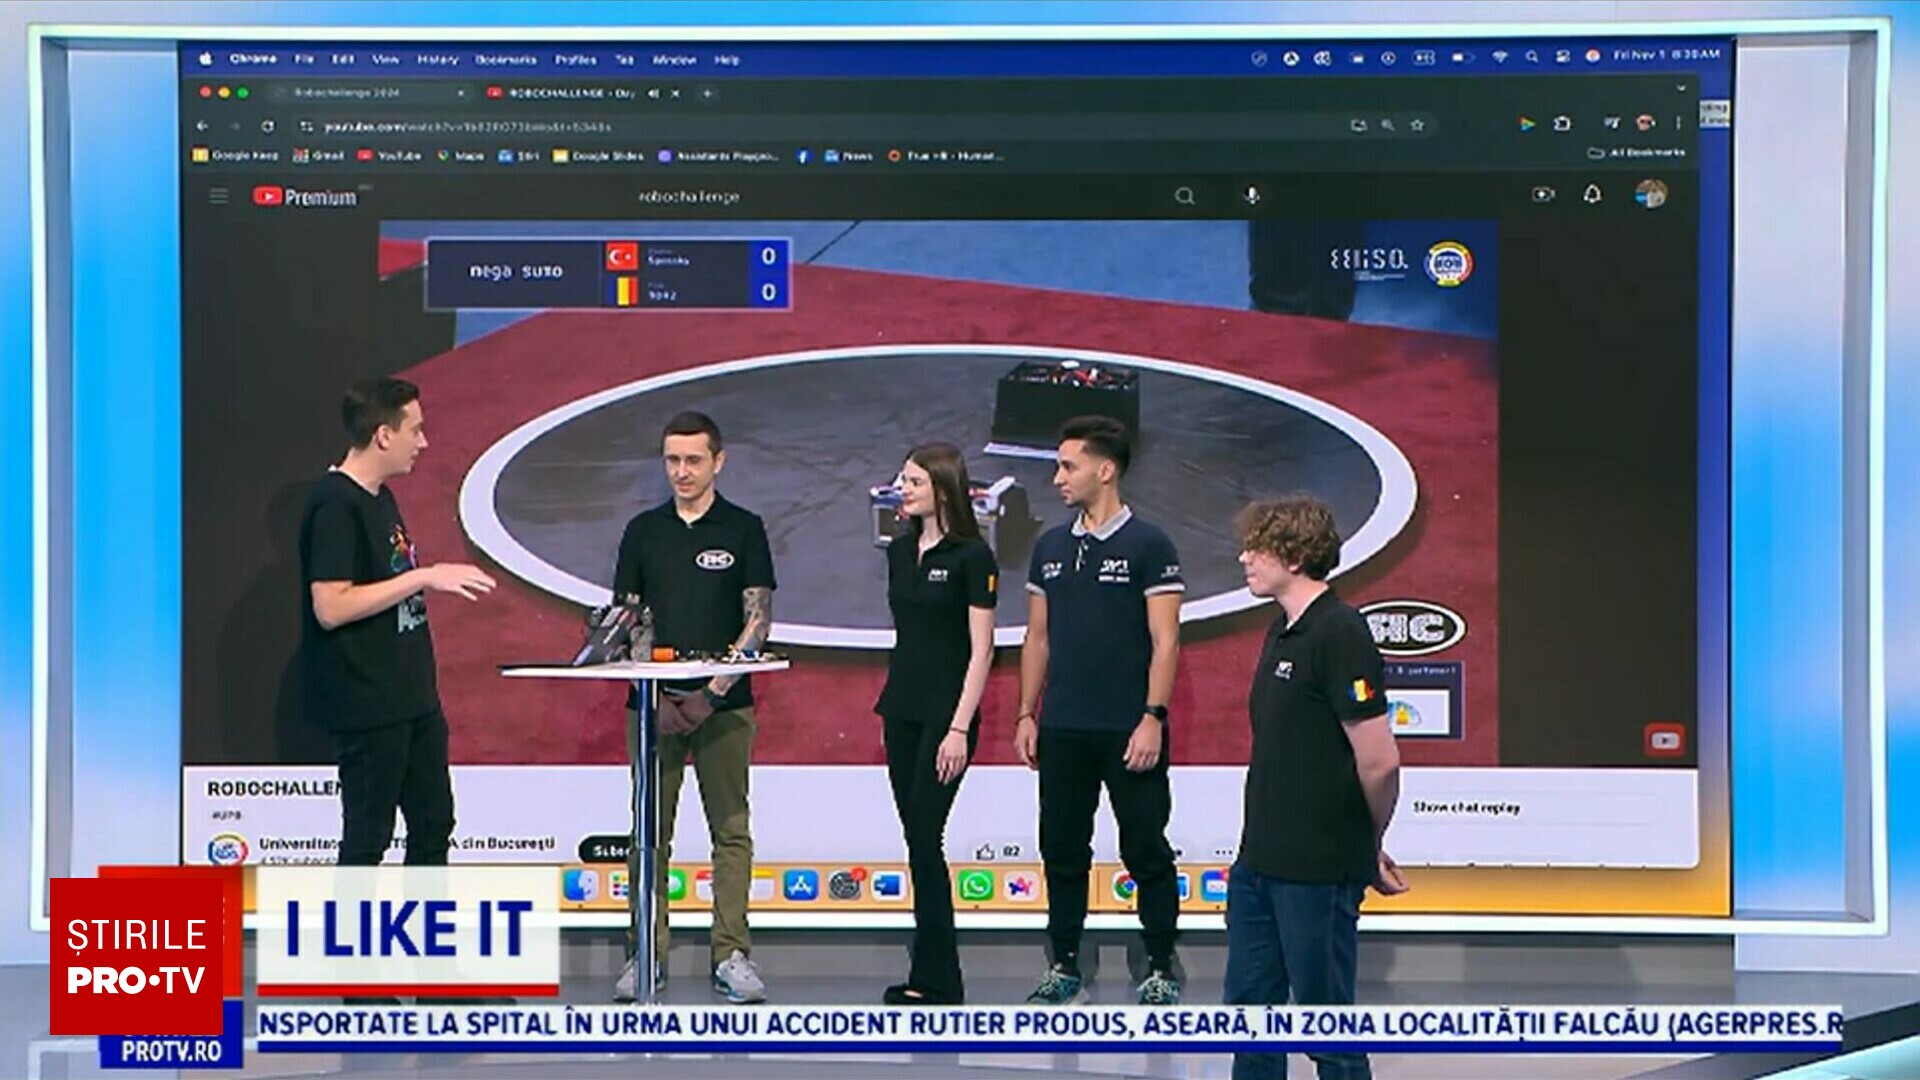The width and height of the screenshot is (1920, 1080).
Task: Open the Facebook bookmark icon
Action: tap(802, 156)
